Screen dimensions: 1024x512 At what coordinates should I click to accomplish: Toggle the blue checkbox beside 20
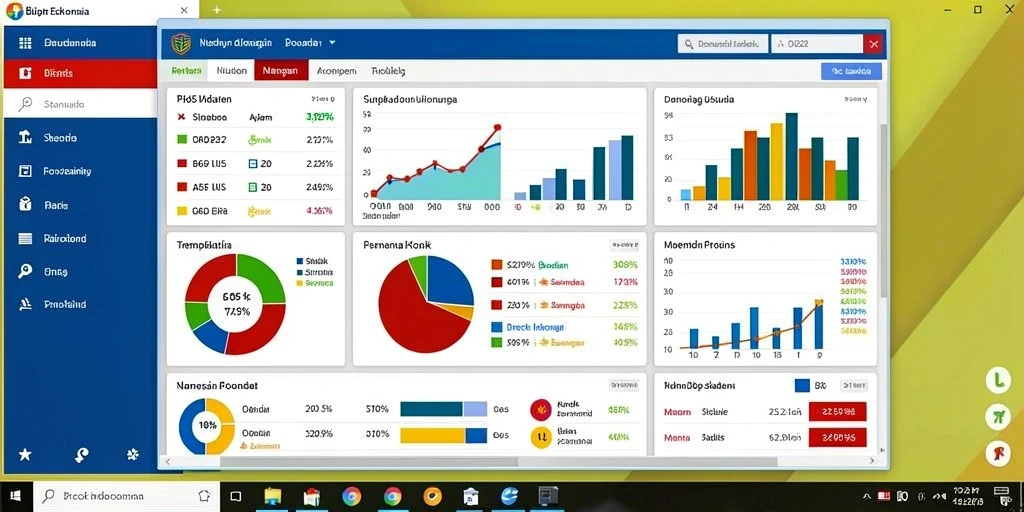(253, 164)
